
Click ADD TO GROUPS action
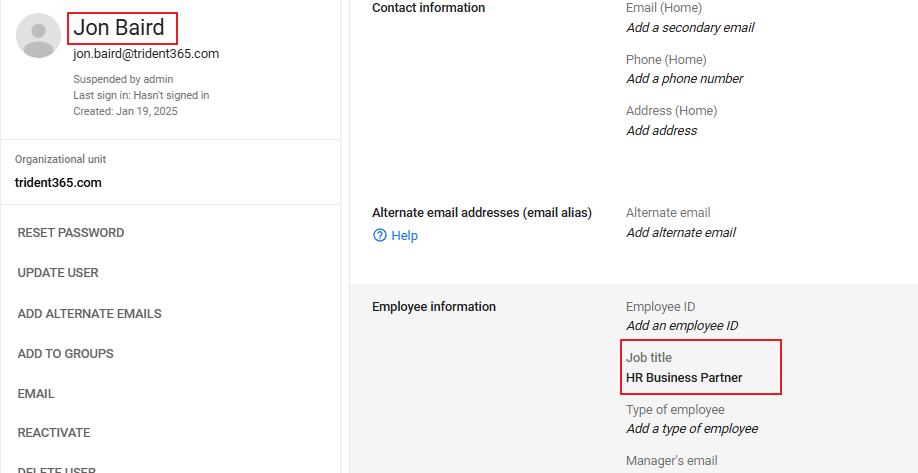[x=65, y=354]
